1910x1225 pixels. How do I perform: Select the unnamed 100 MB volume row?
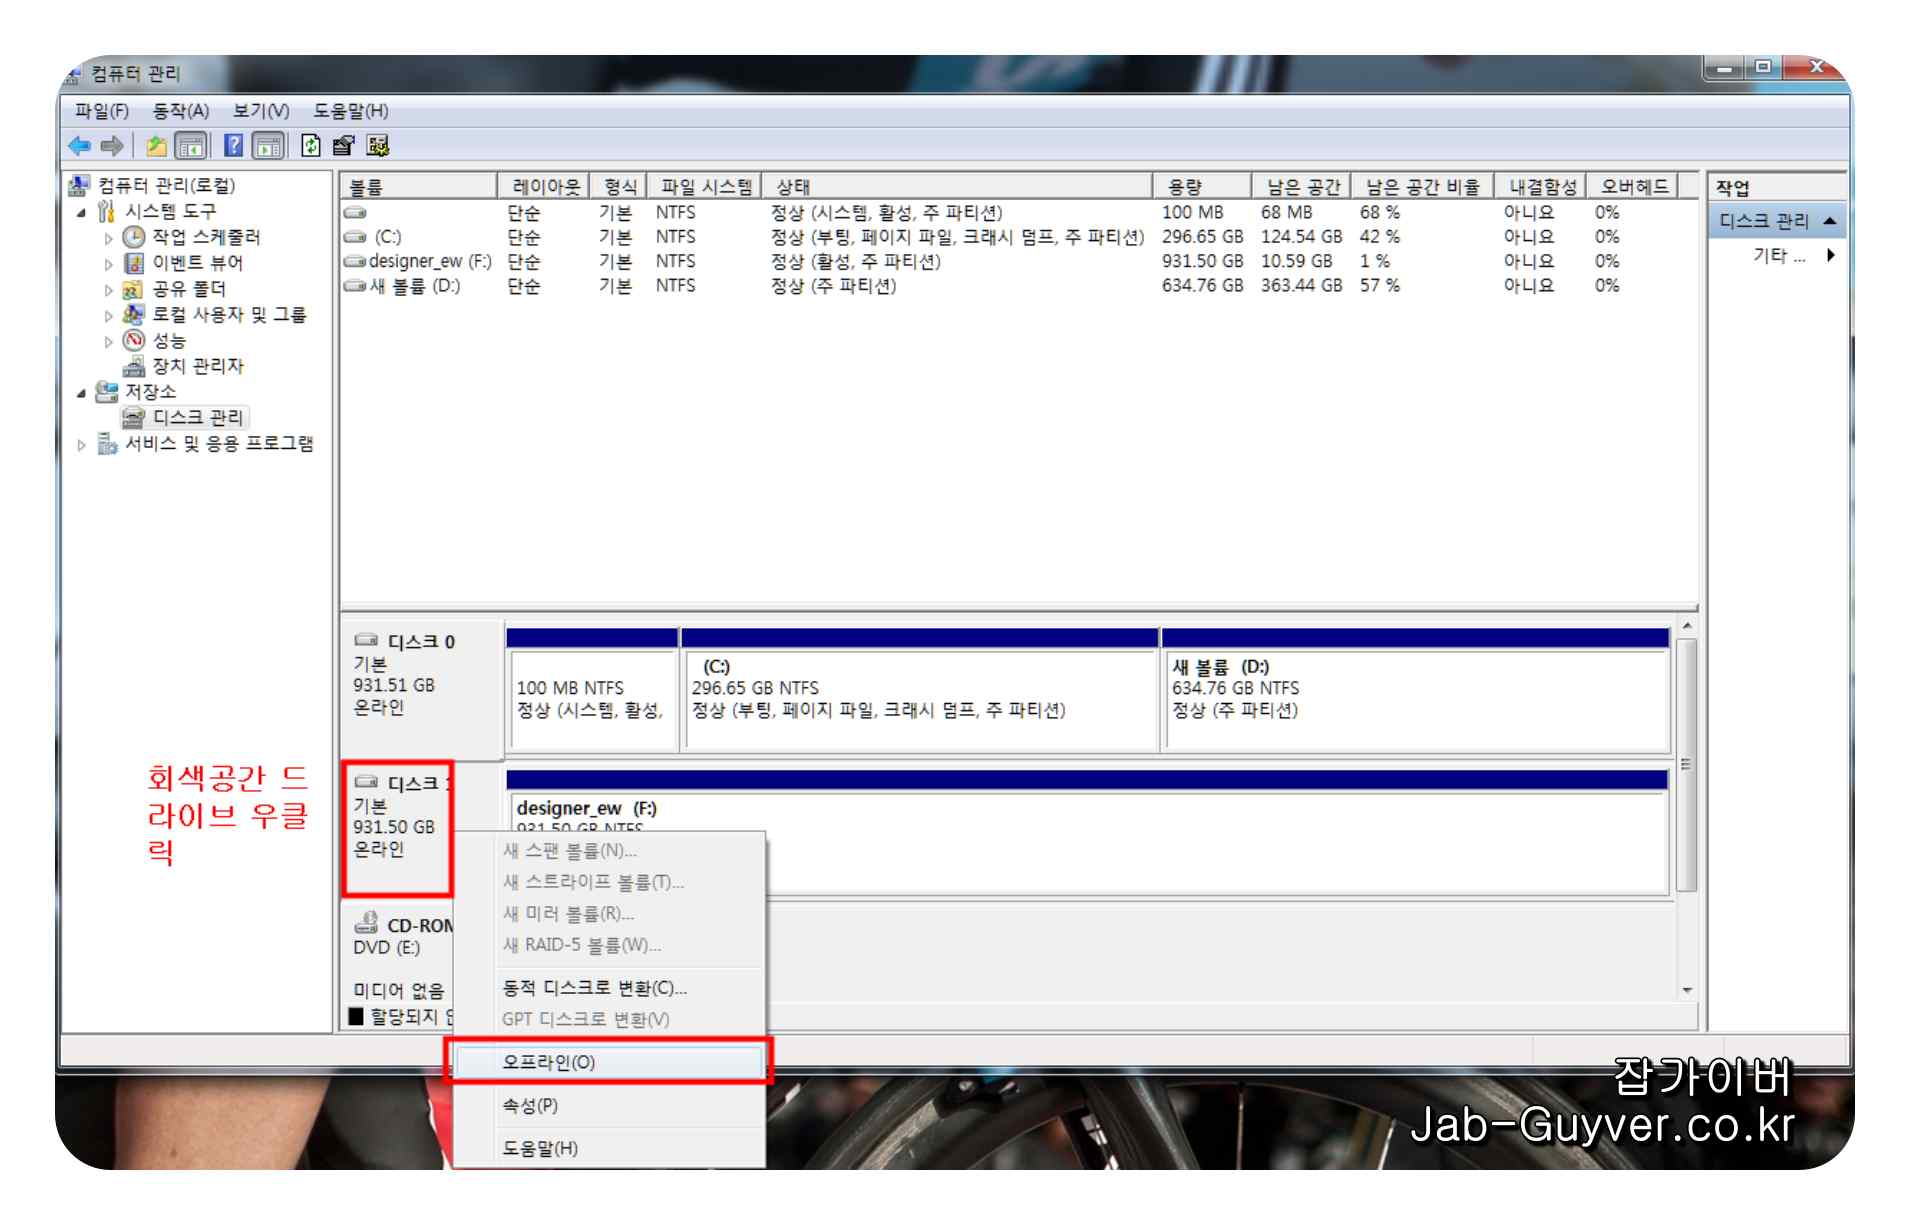pyautogui.click(x=1019, y=213)
